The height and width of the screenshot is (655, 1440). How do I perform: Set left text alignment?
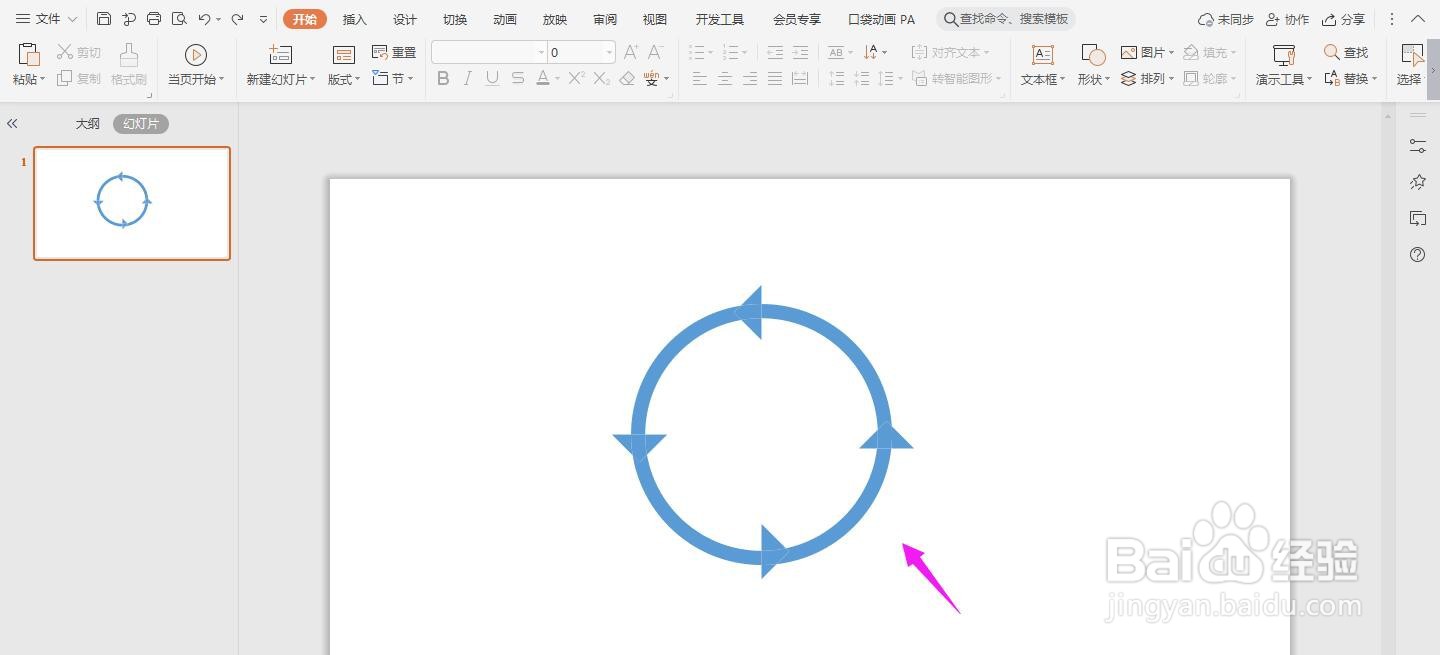(x=700, y=78)
